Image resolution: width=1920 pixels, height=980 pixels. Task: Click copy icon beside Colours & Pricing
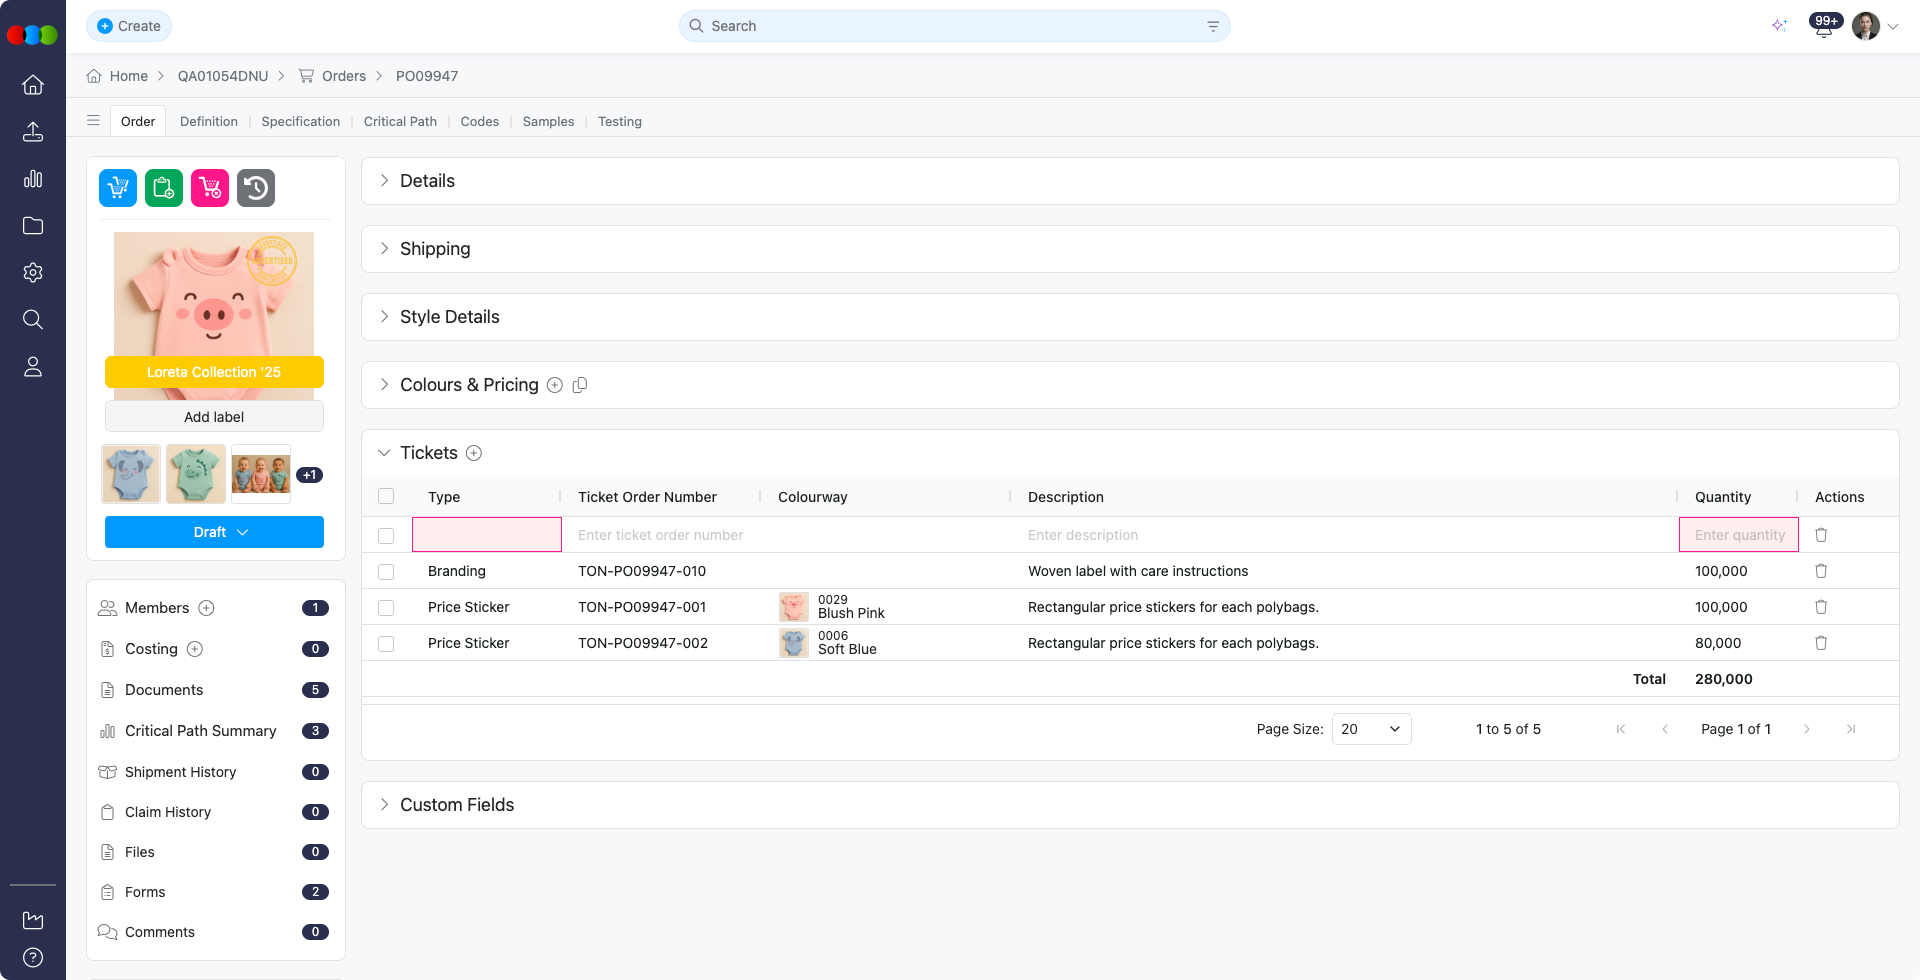tap(580, 385)
